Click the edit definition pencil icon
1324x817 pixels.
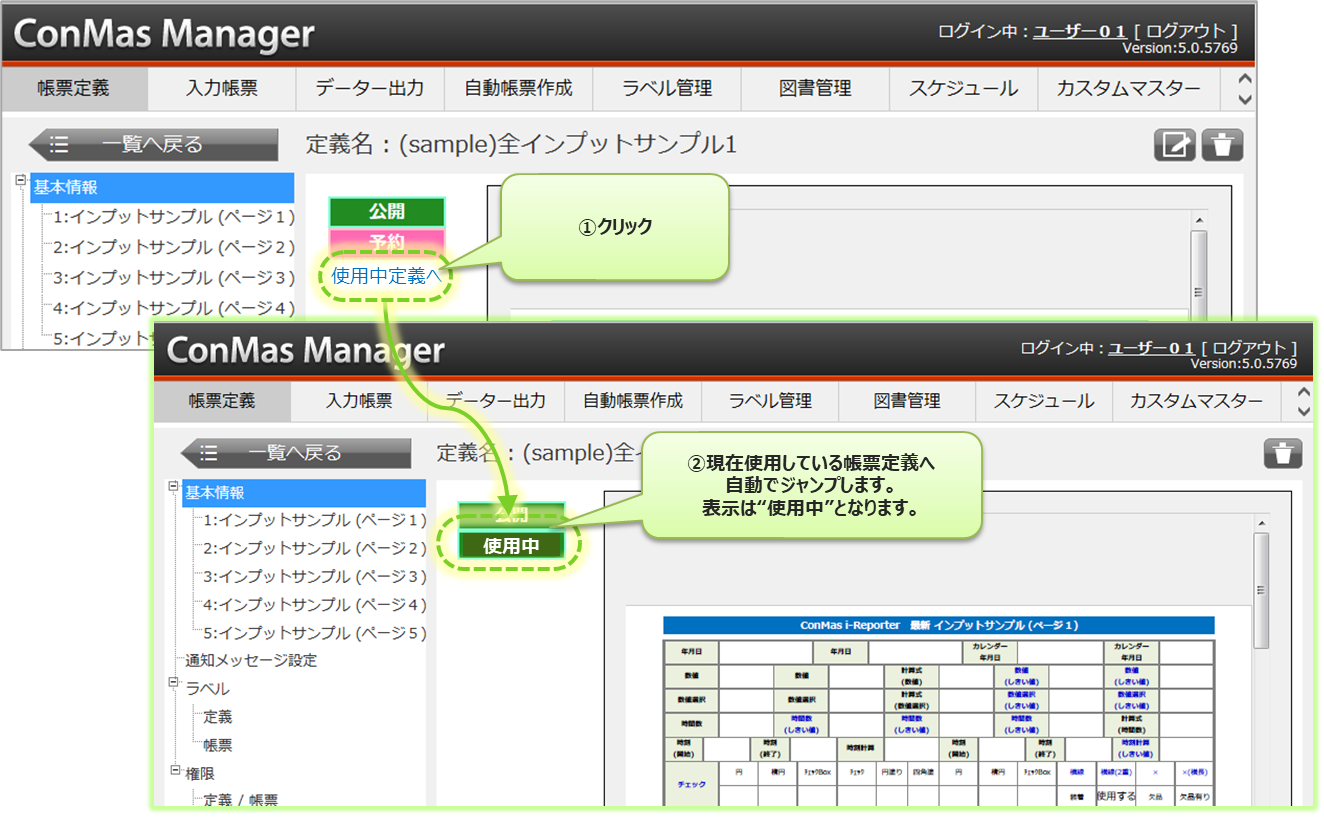[1175, 145]
